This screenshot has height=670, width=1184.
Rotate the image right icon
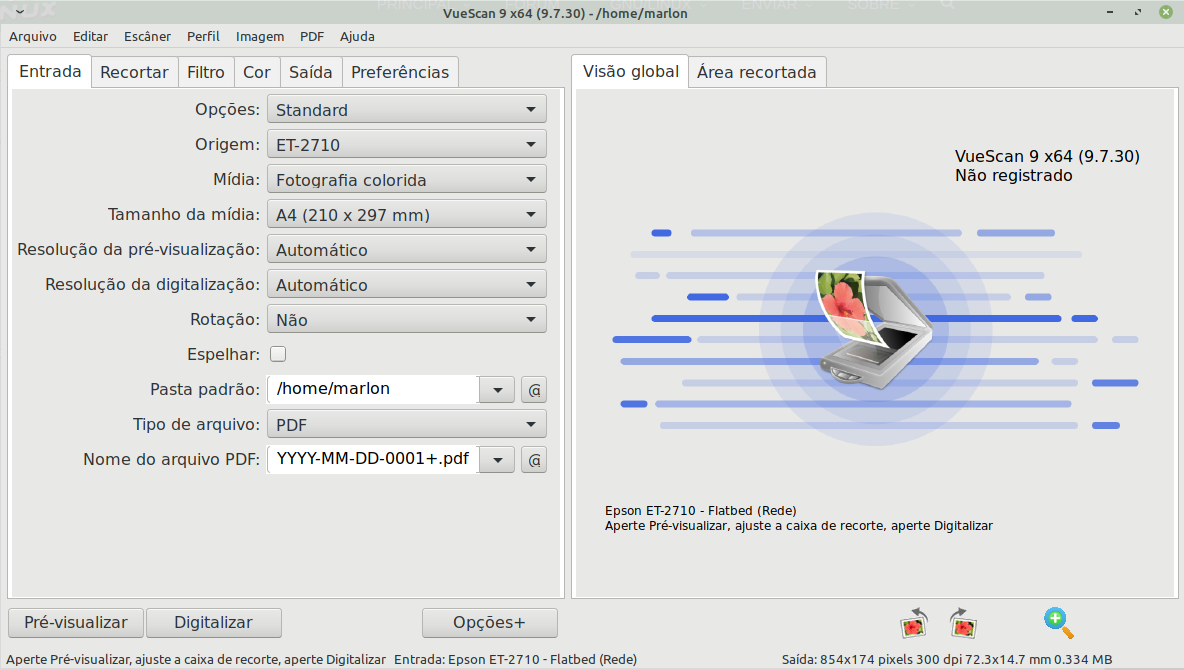(963, 623)
